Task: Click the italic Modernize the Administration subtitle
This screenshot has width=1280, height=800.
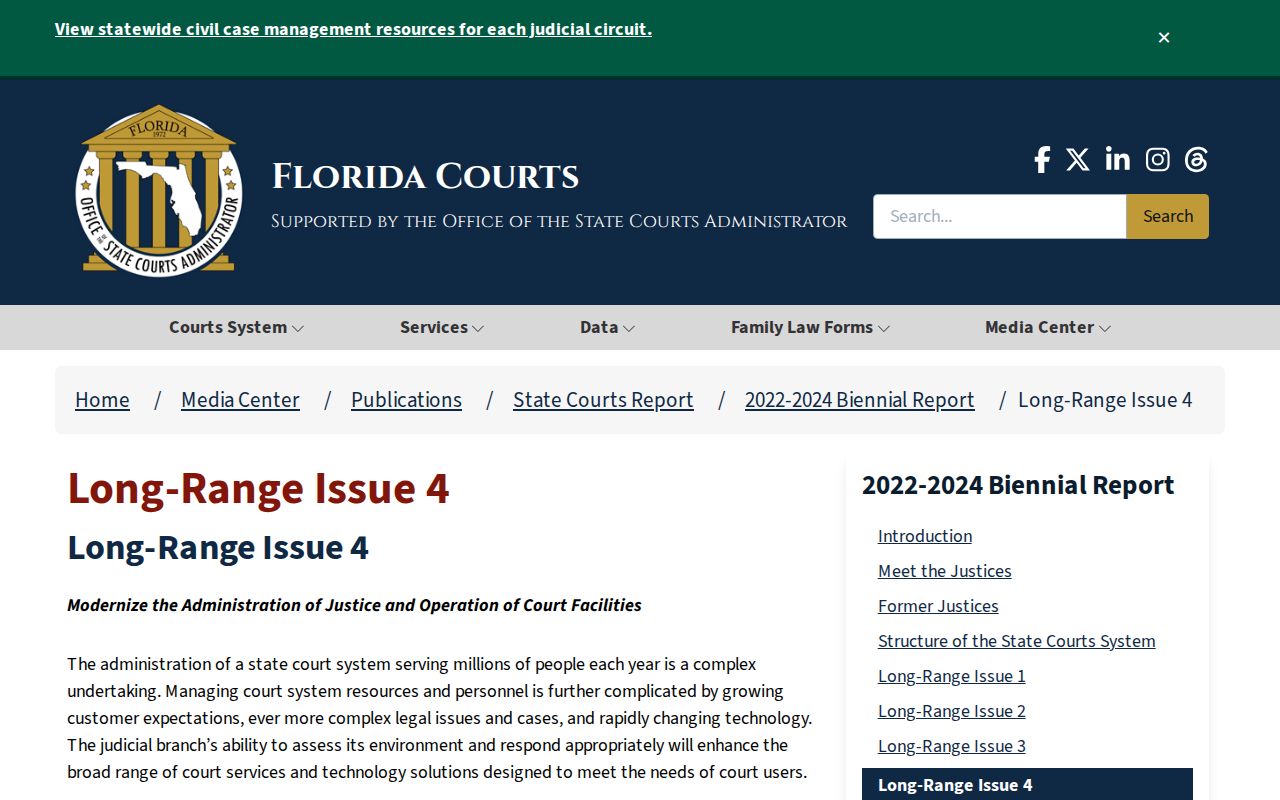Action: [354, 605]
